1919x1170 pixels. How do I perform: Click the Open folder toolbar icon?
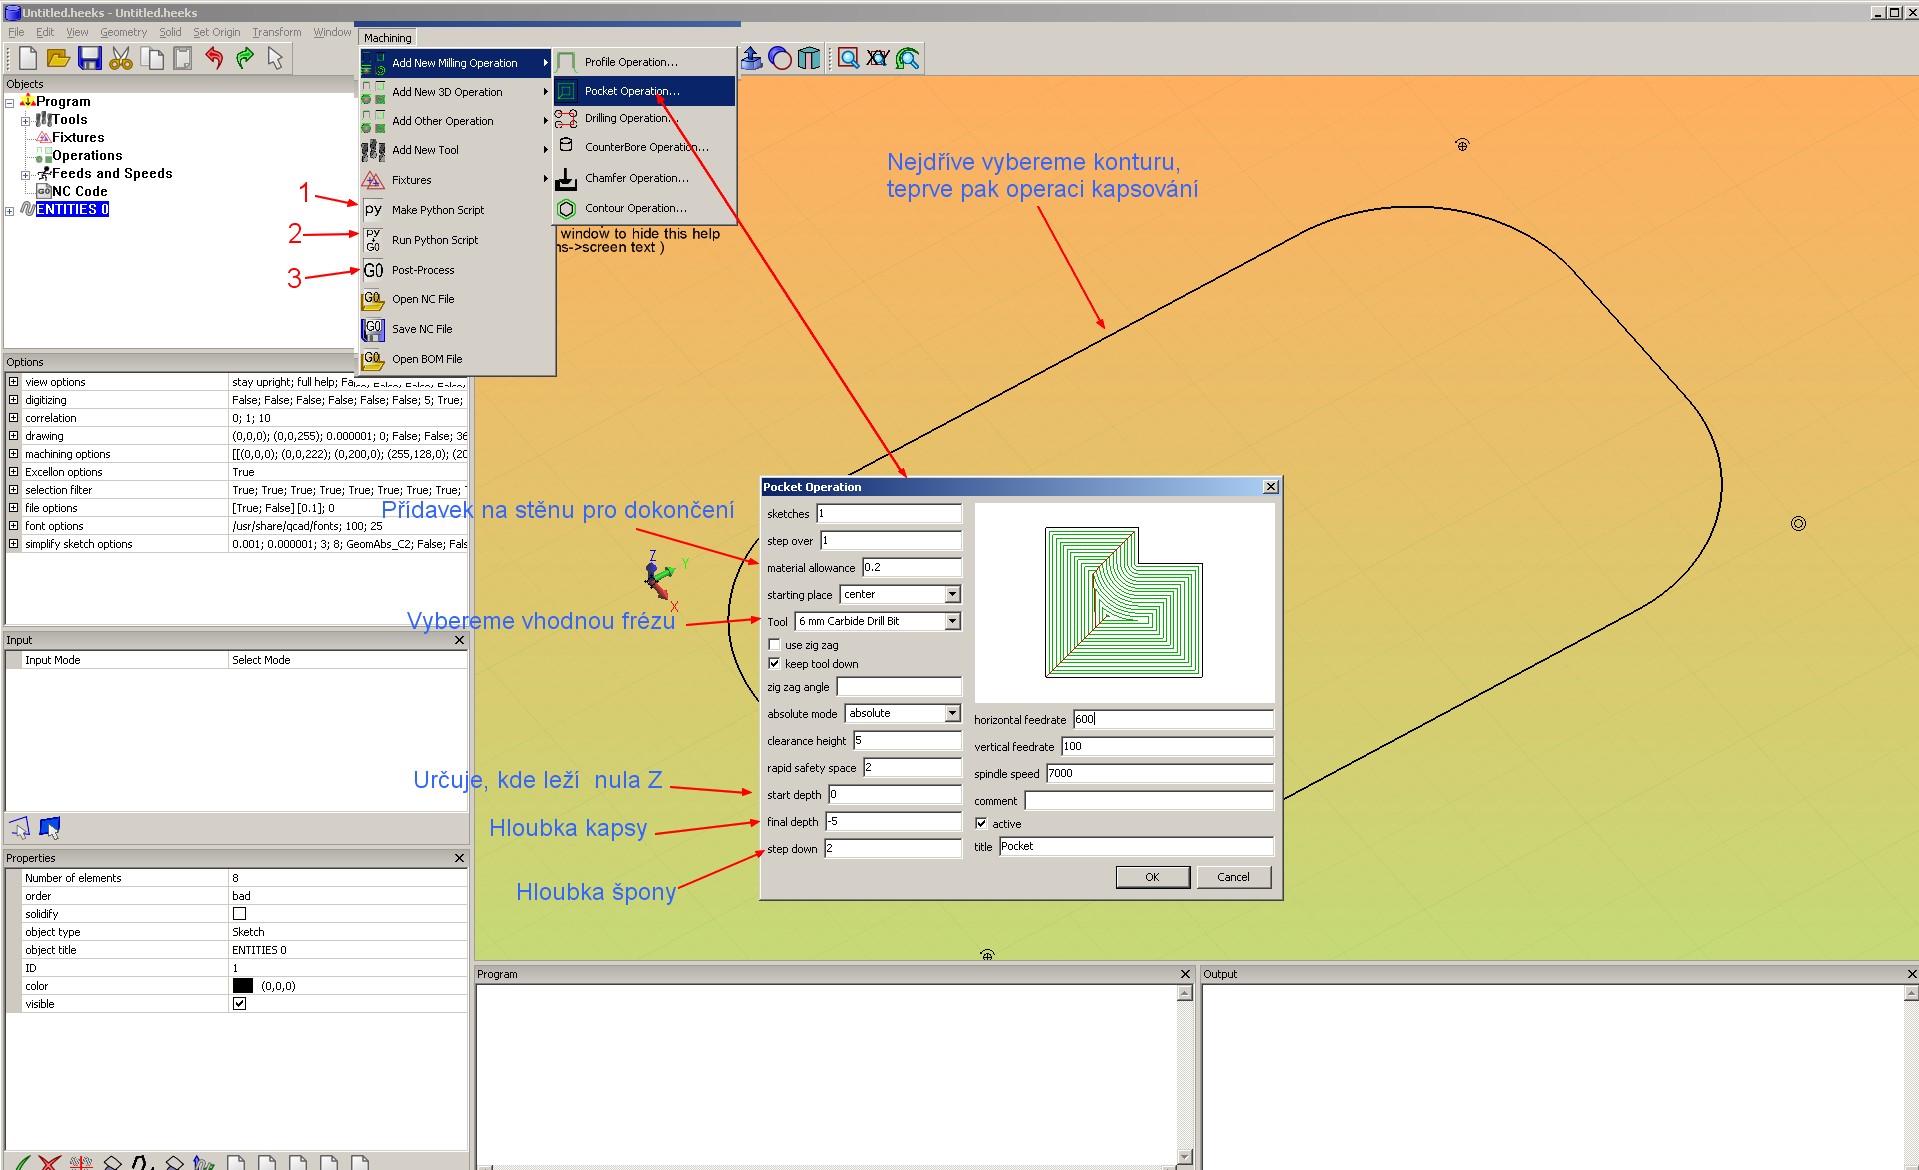(x=58, y=59)
